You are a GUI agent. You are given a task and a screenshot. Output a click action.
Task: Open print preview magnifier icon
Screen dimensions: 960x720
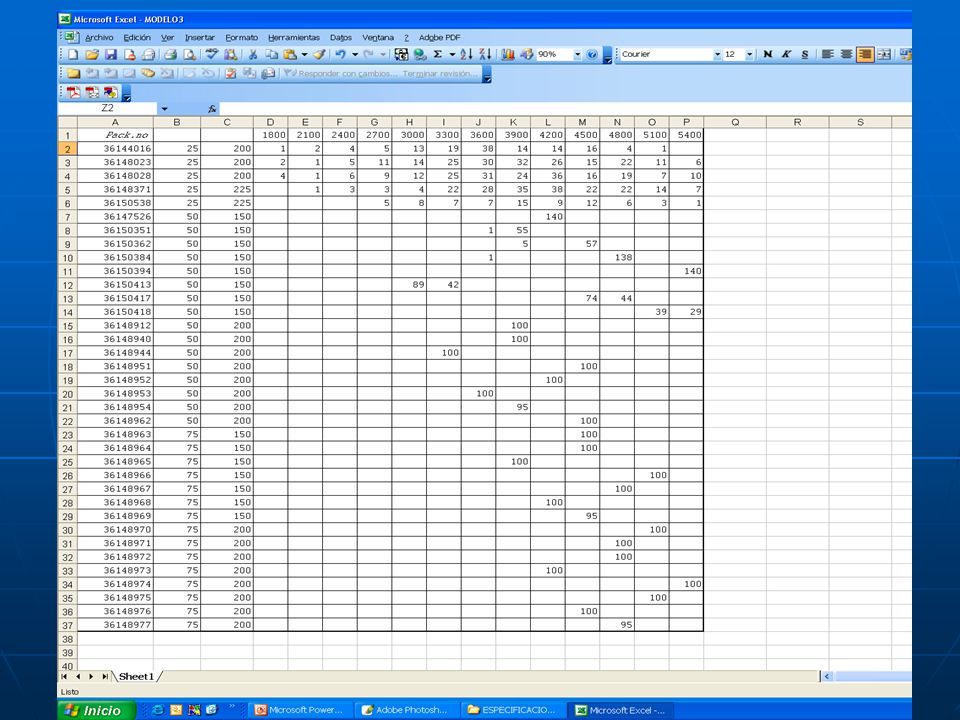190,54
